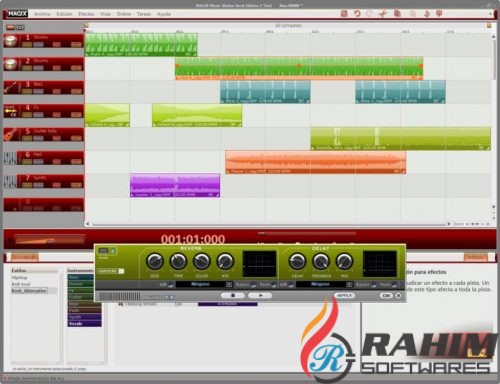Click the arranger scroll-up arrow on the right

point(494,37)
